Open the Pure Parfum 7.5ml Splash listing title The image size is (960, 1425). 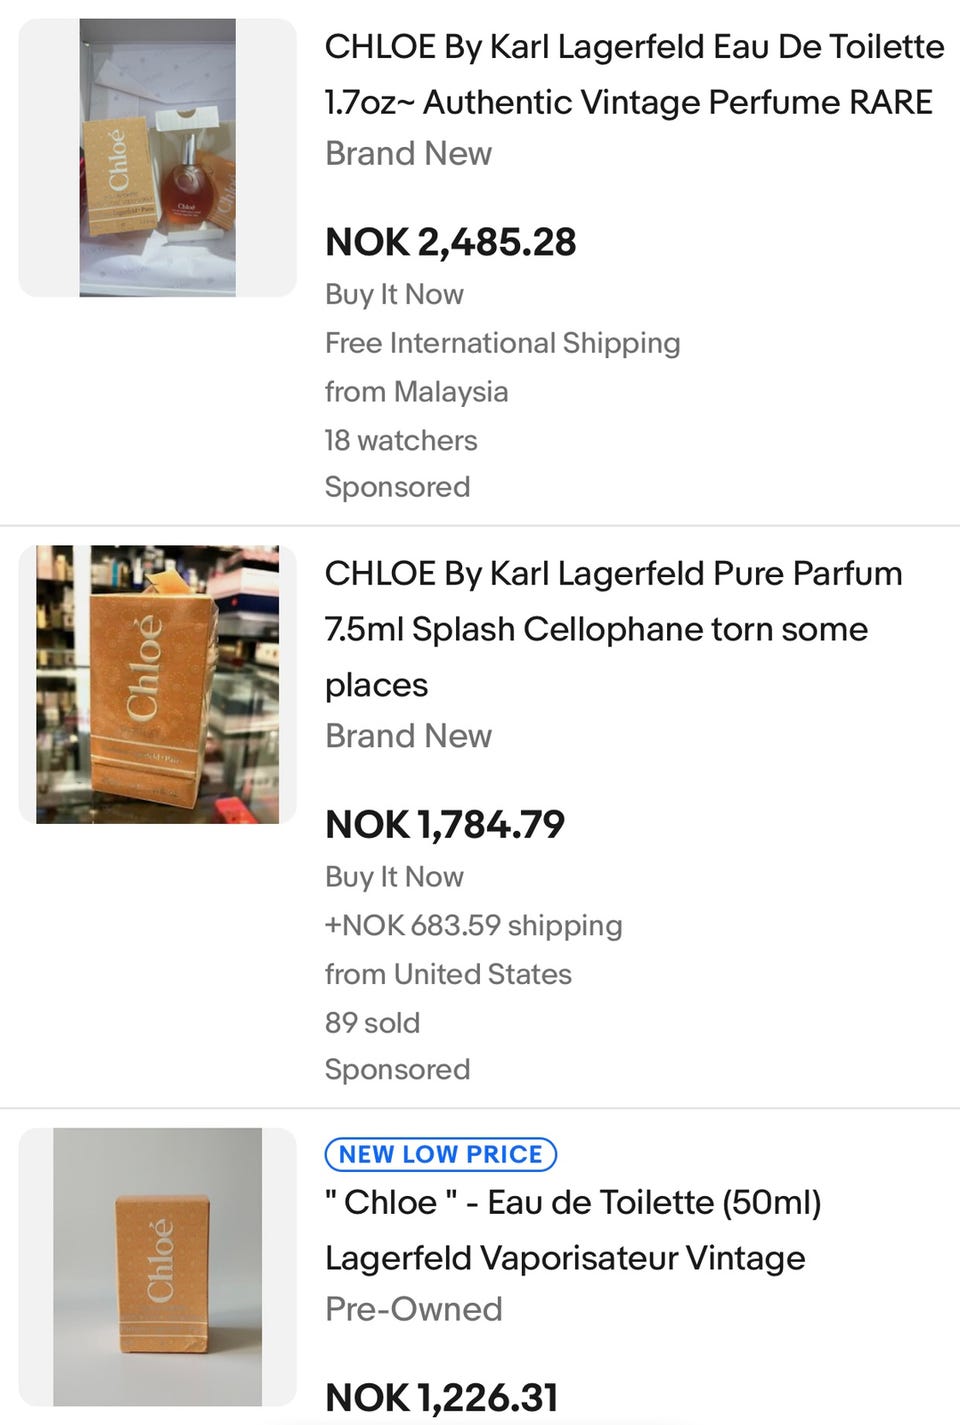pyautogui.click(x=612, y=628)
